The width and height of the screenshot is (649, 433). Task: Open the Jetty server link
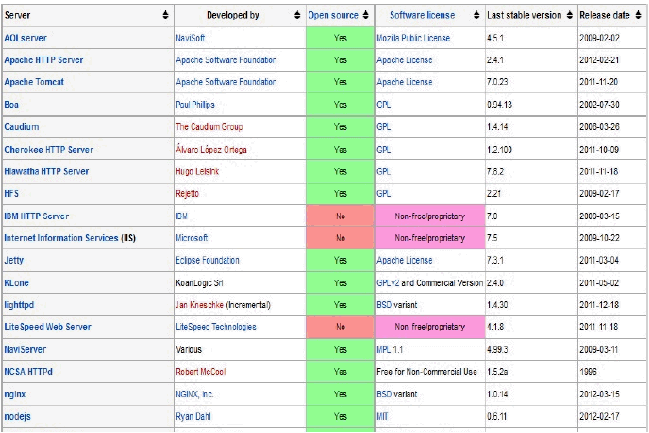click(14, 260)
